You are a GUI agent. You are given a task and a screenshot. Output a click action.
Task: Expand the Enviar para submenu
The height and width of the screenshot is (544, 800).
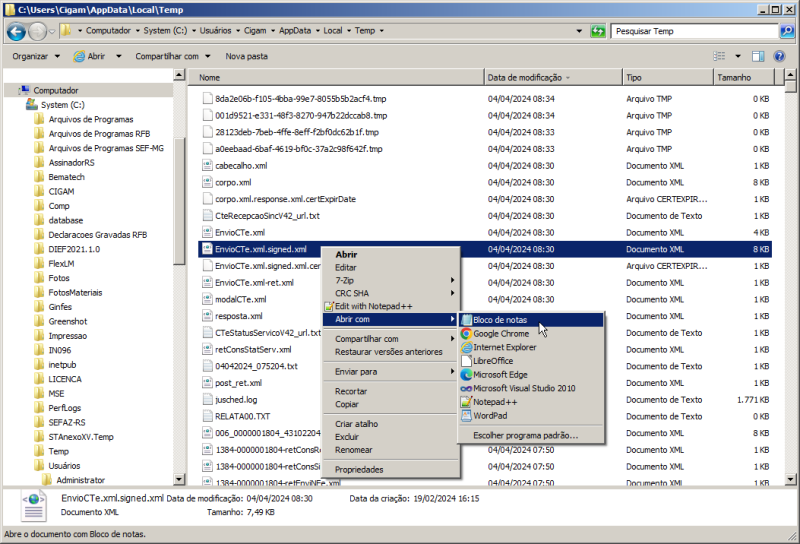click(x=390, y=372)
